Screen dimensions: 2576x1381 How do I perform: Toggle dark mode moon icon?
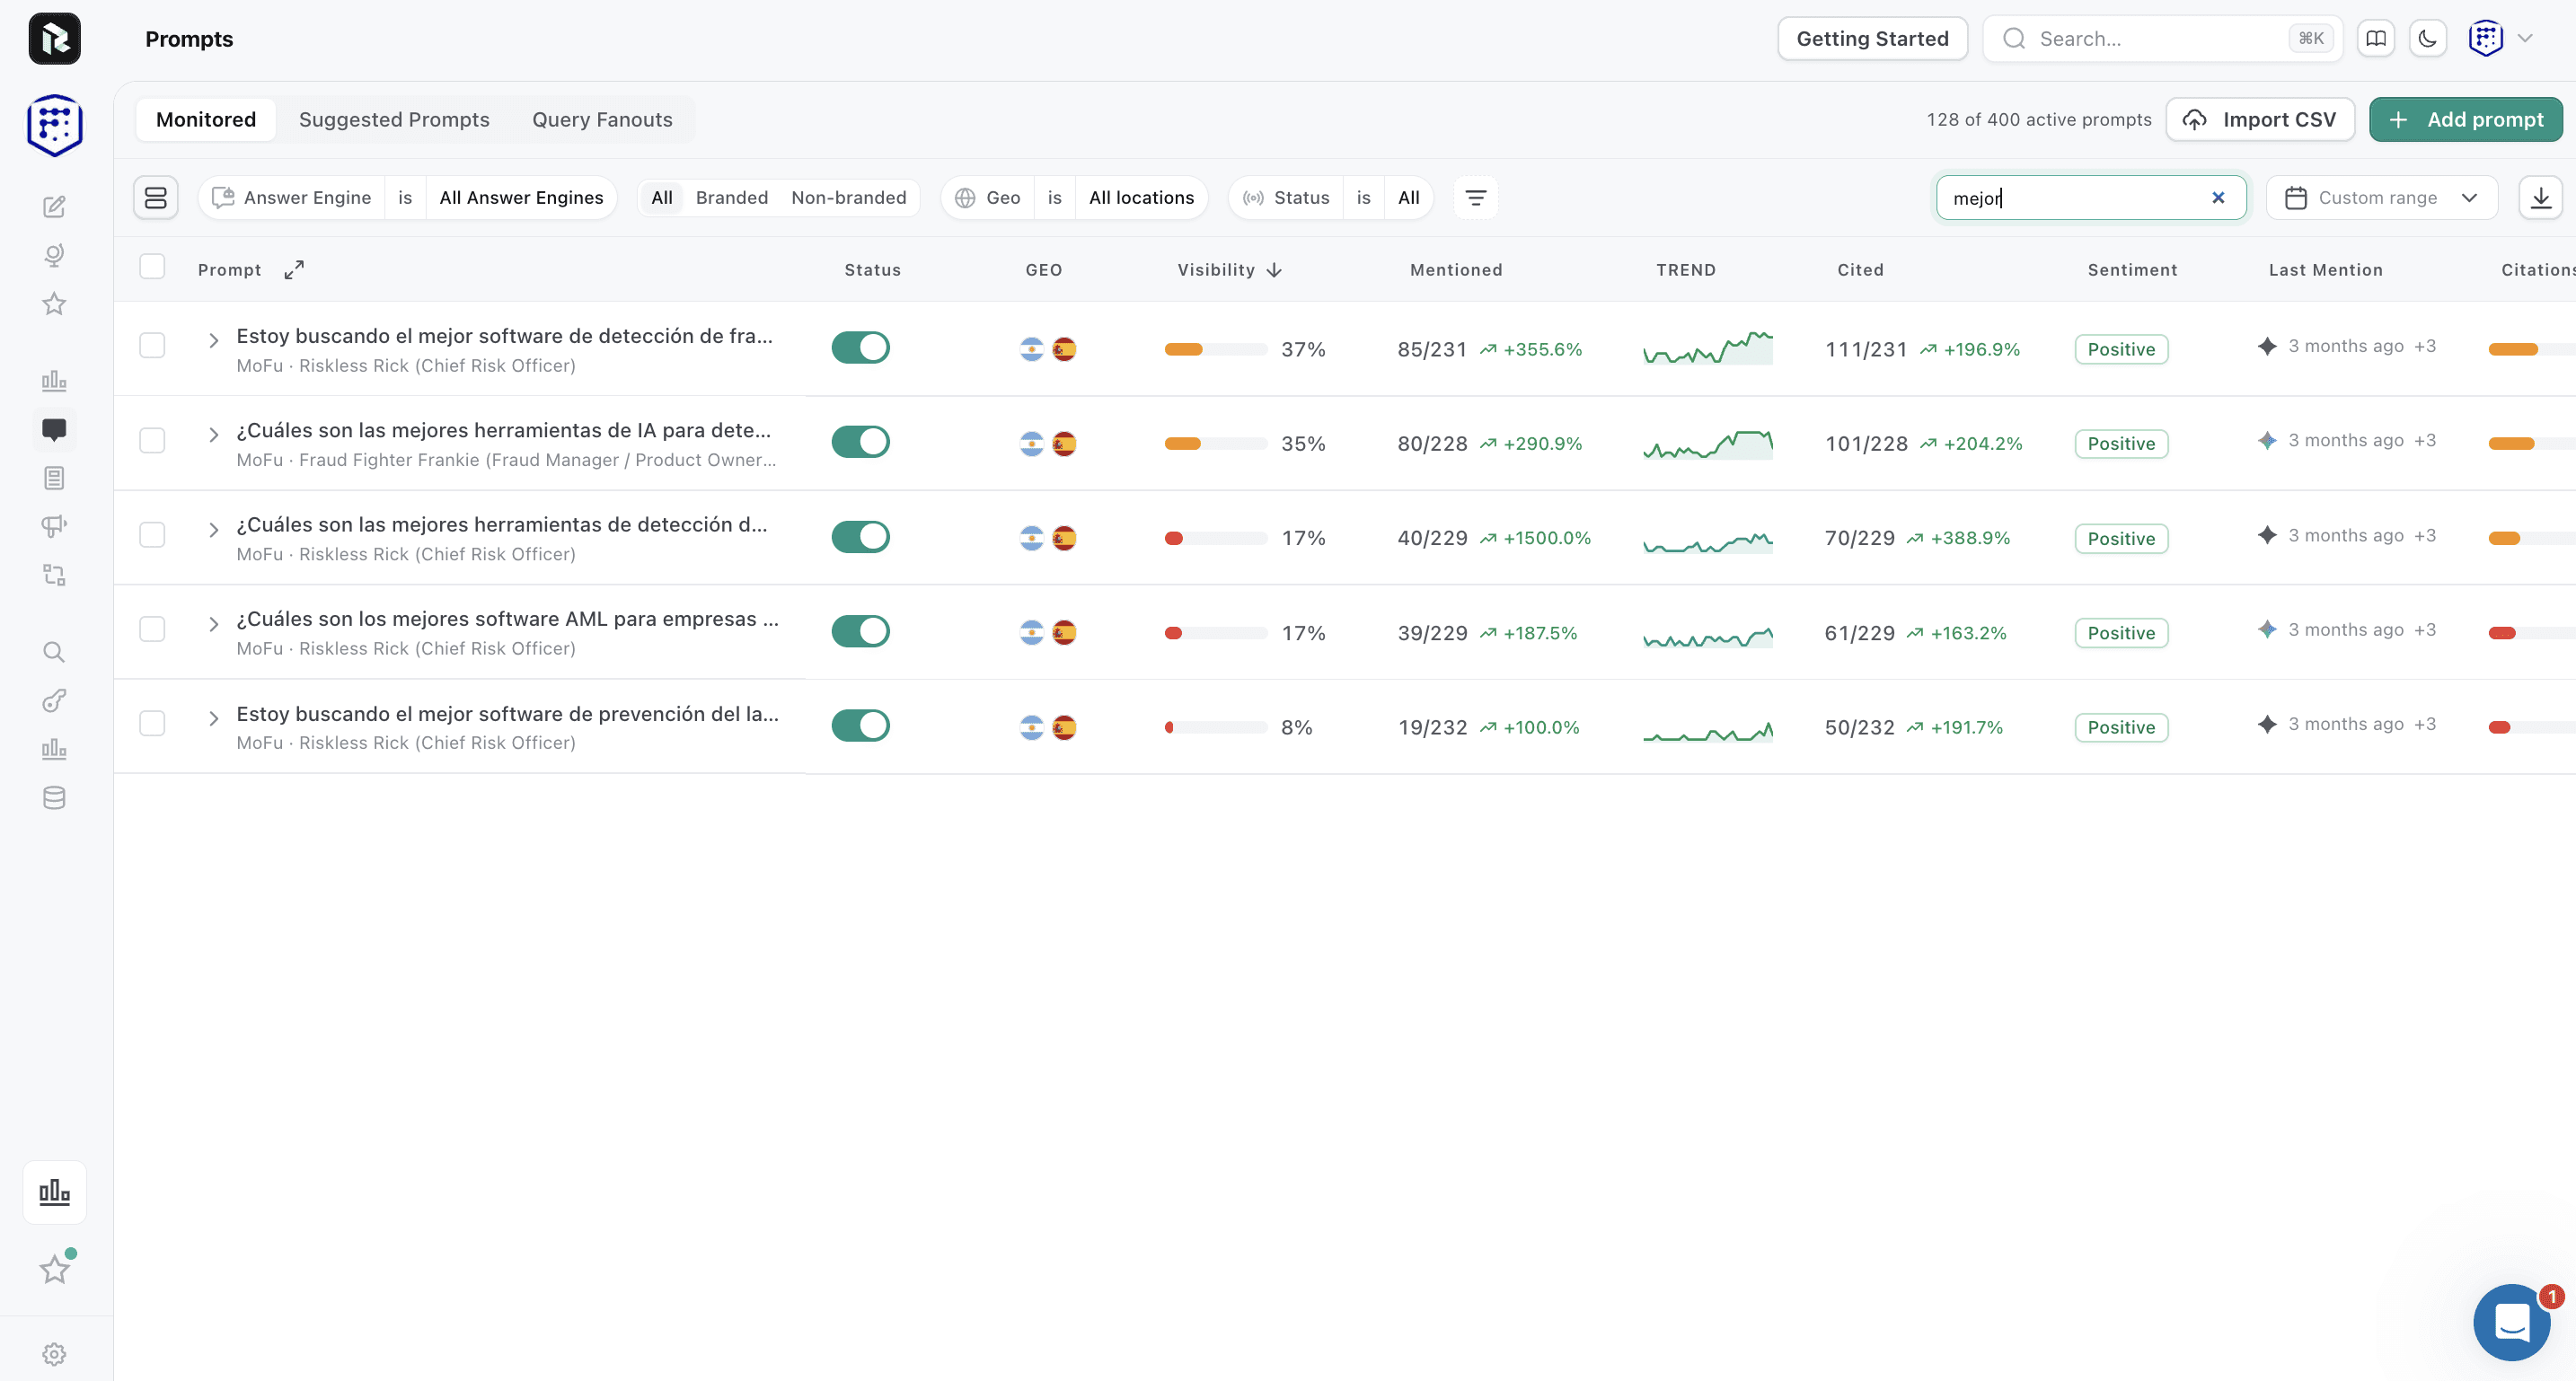pos(2427,39)
